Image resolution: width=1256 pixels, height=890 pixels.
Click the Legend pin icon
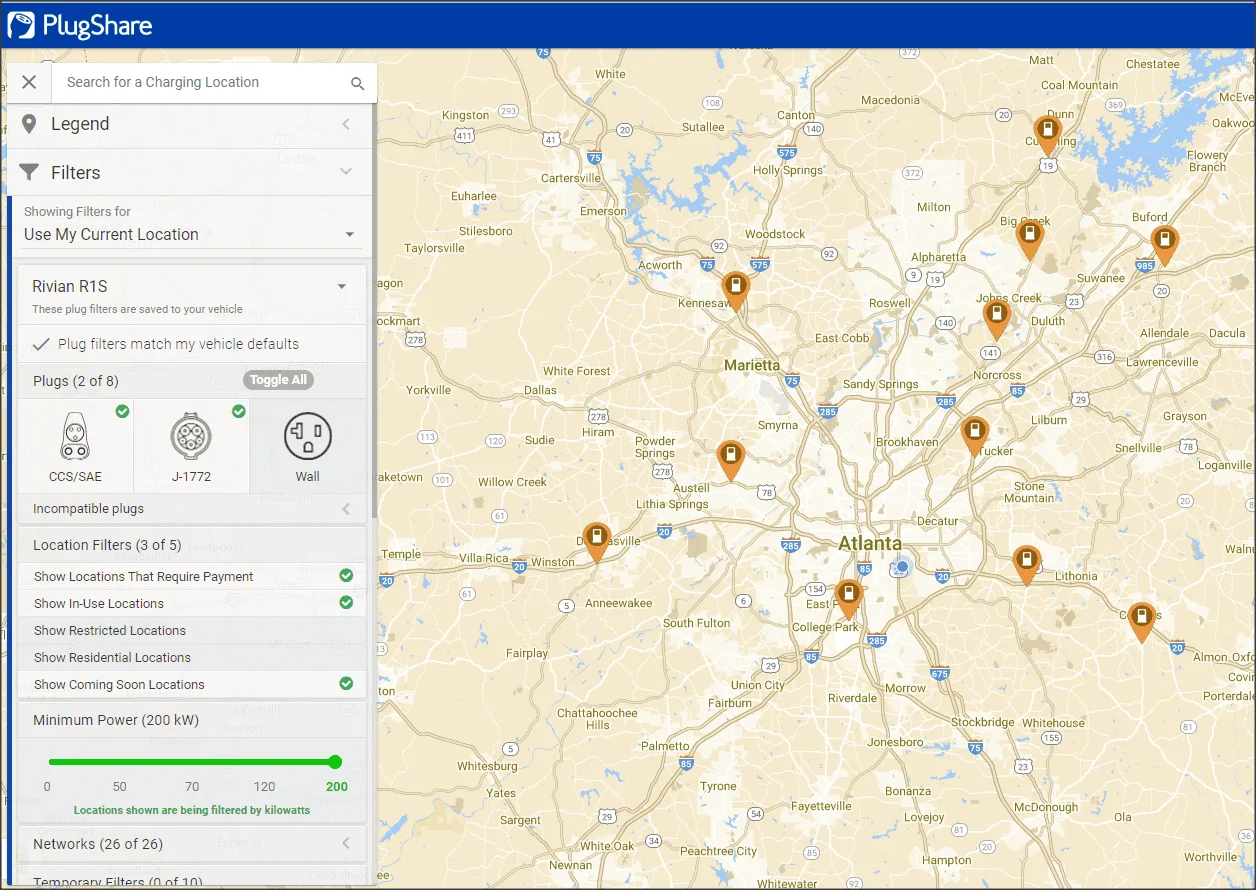[x=29, y=124]
